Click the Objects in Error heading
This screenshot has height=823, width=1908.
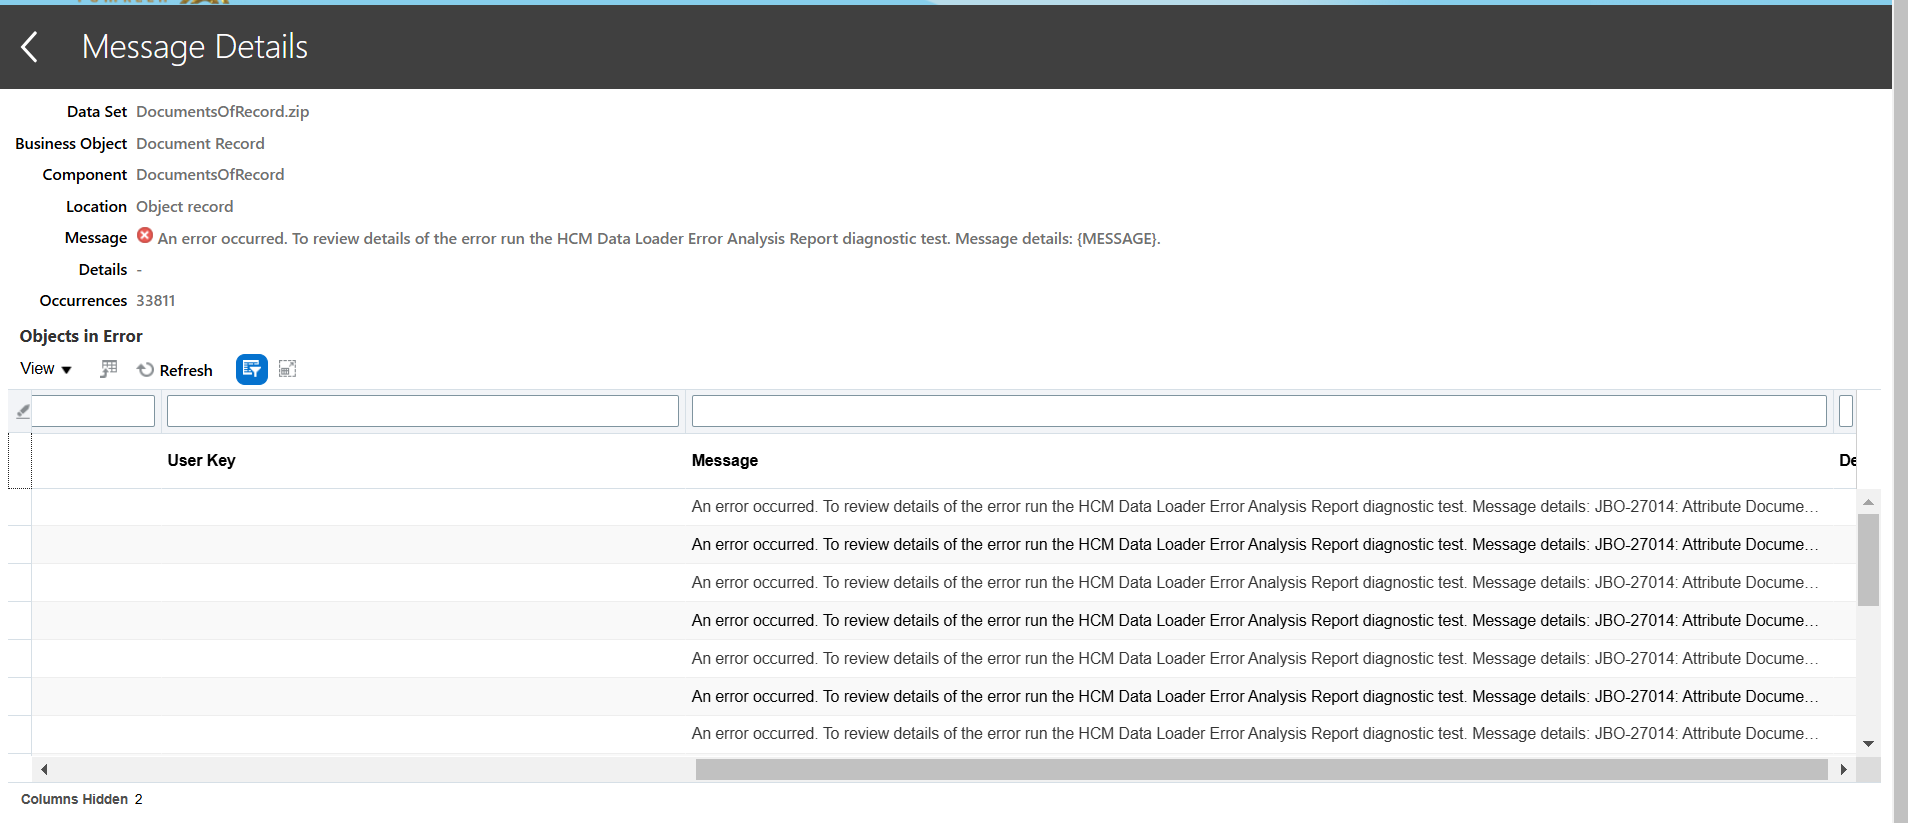tap(81, 336)
